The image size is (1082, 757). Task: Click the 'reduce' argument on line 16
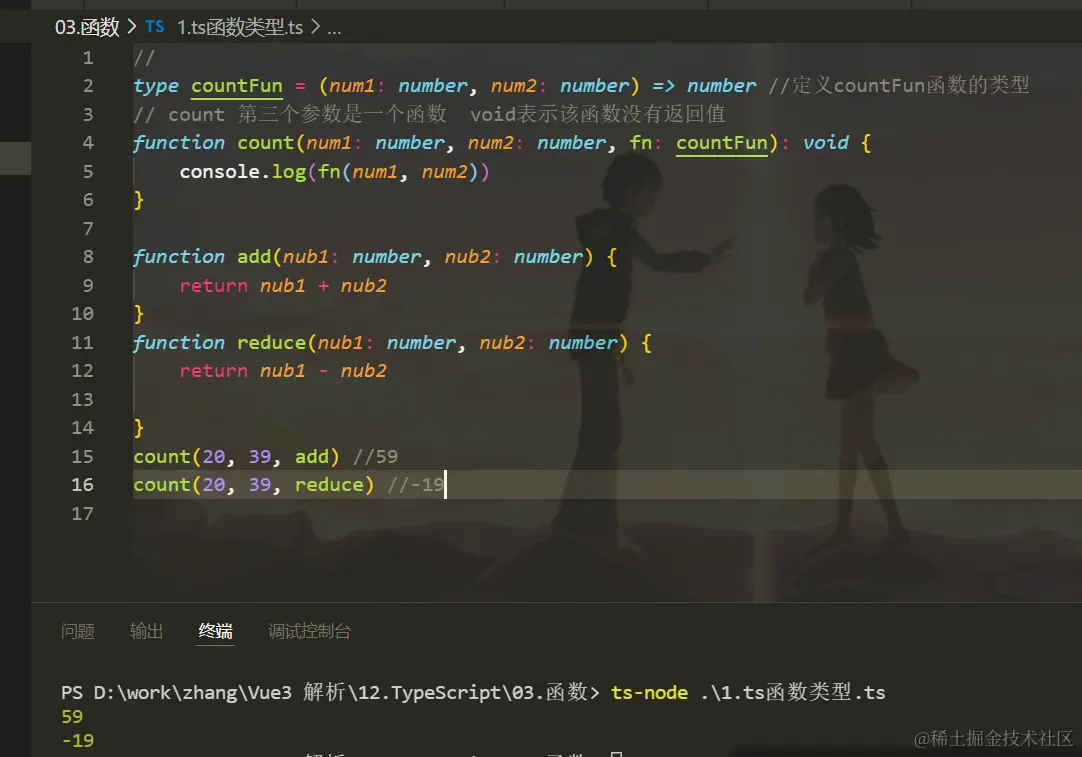pos(329,484)
